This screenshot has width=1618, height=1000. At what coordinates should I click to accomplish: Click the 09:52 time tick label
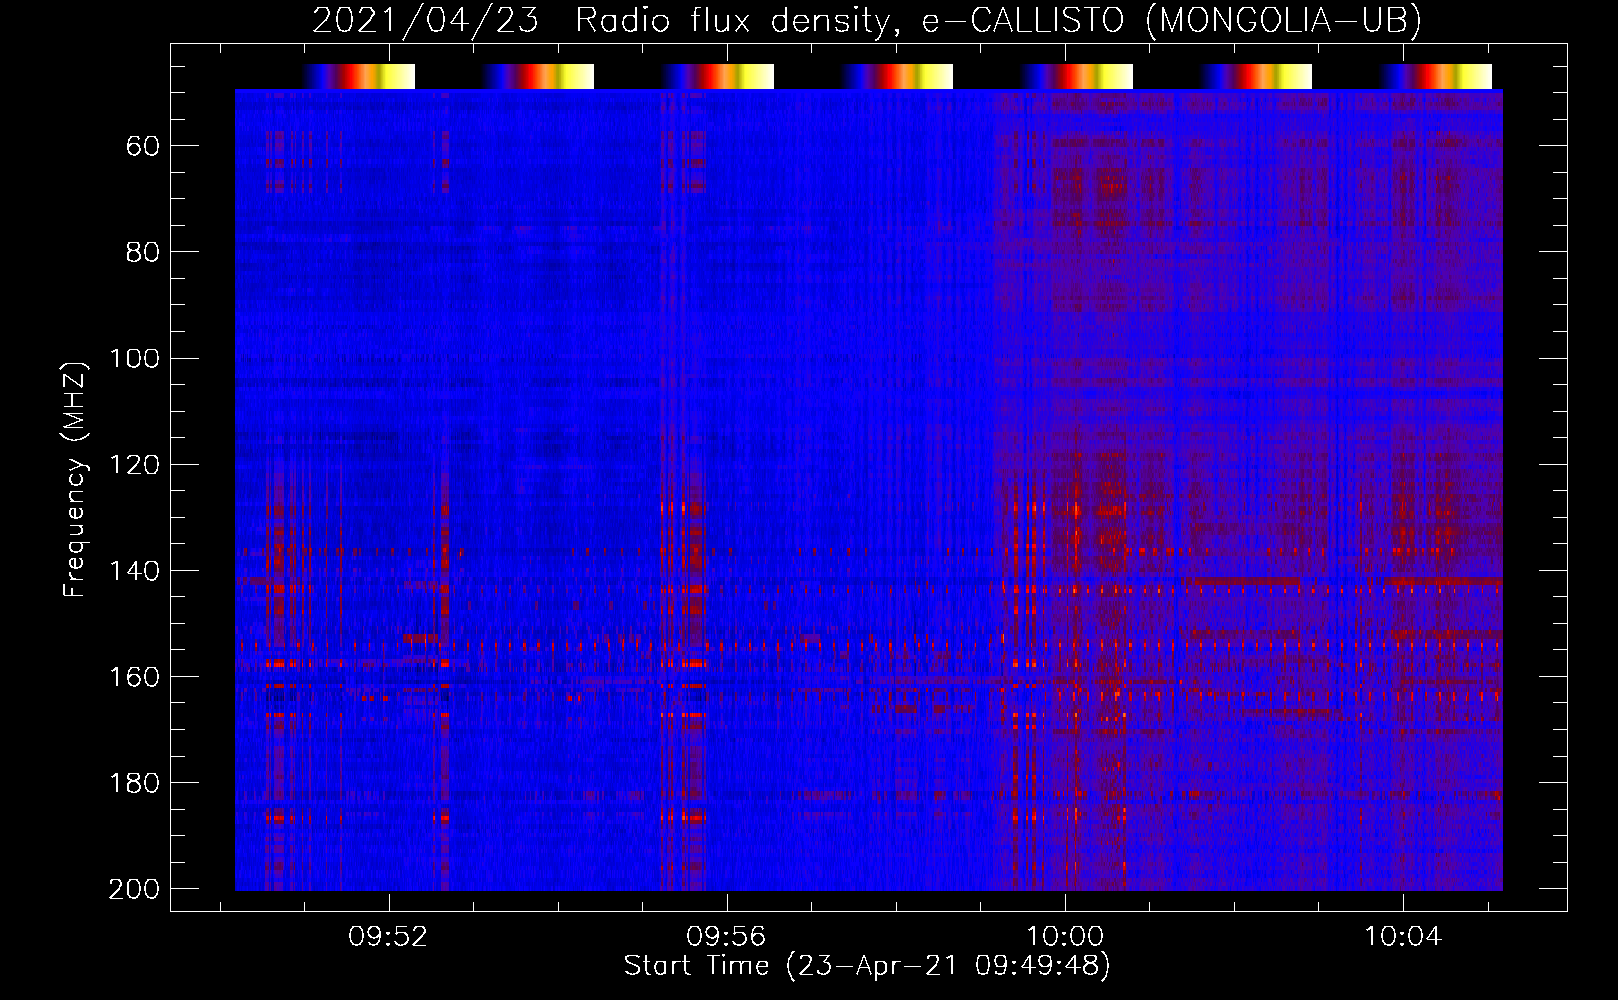tap(388, 936)
